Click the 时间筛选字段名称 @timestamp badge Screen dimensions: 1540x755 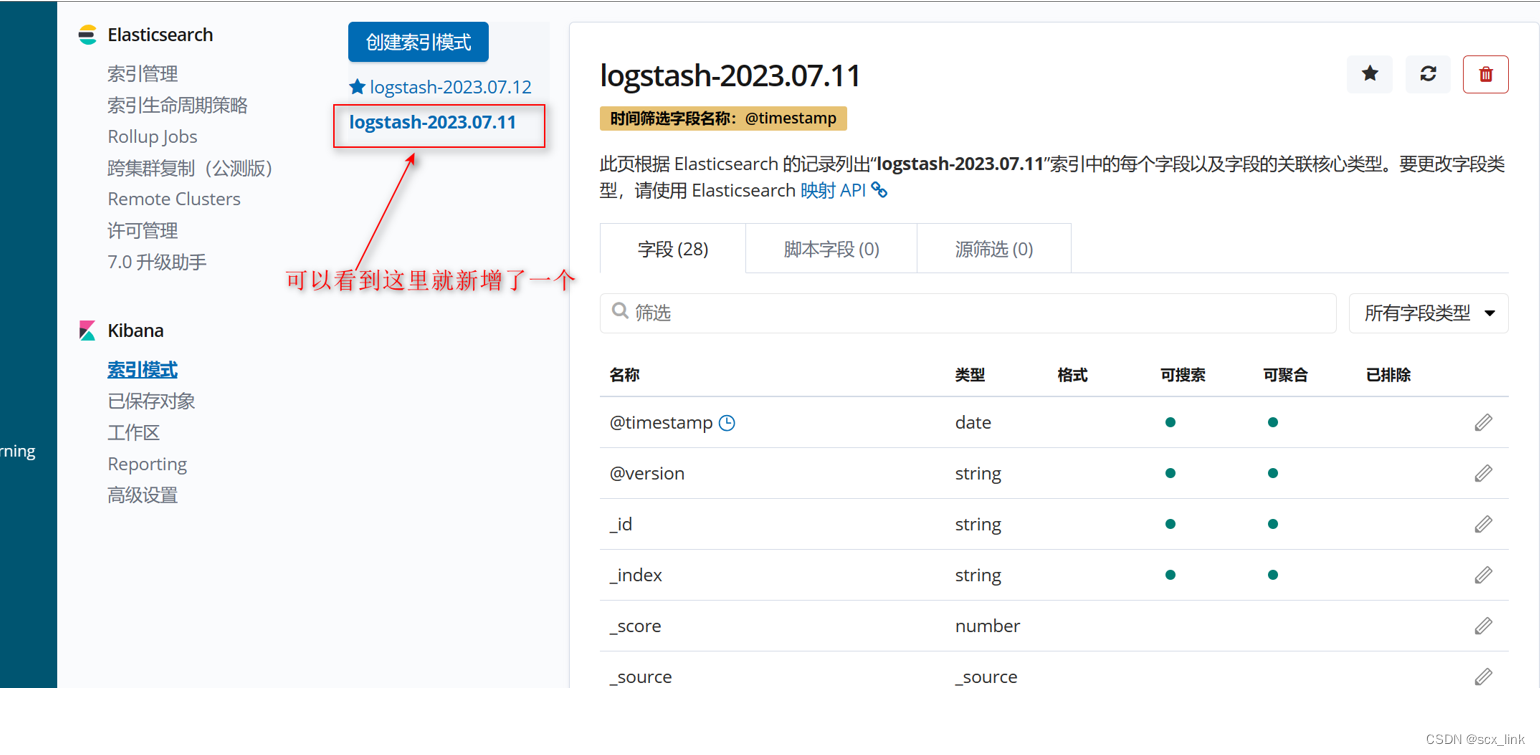pyautogui.click(x=724, y=118)
